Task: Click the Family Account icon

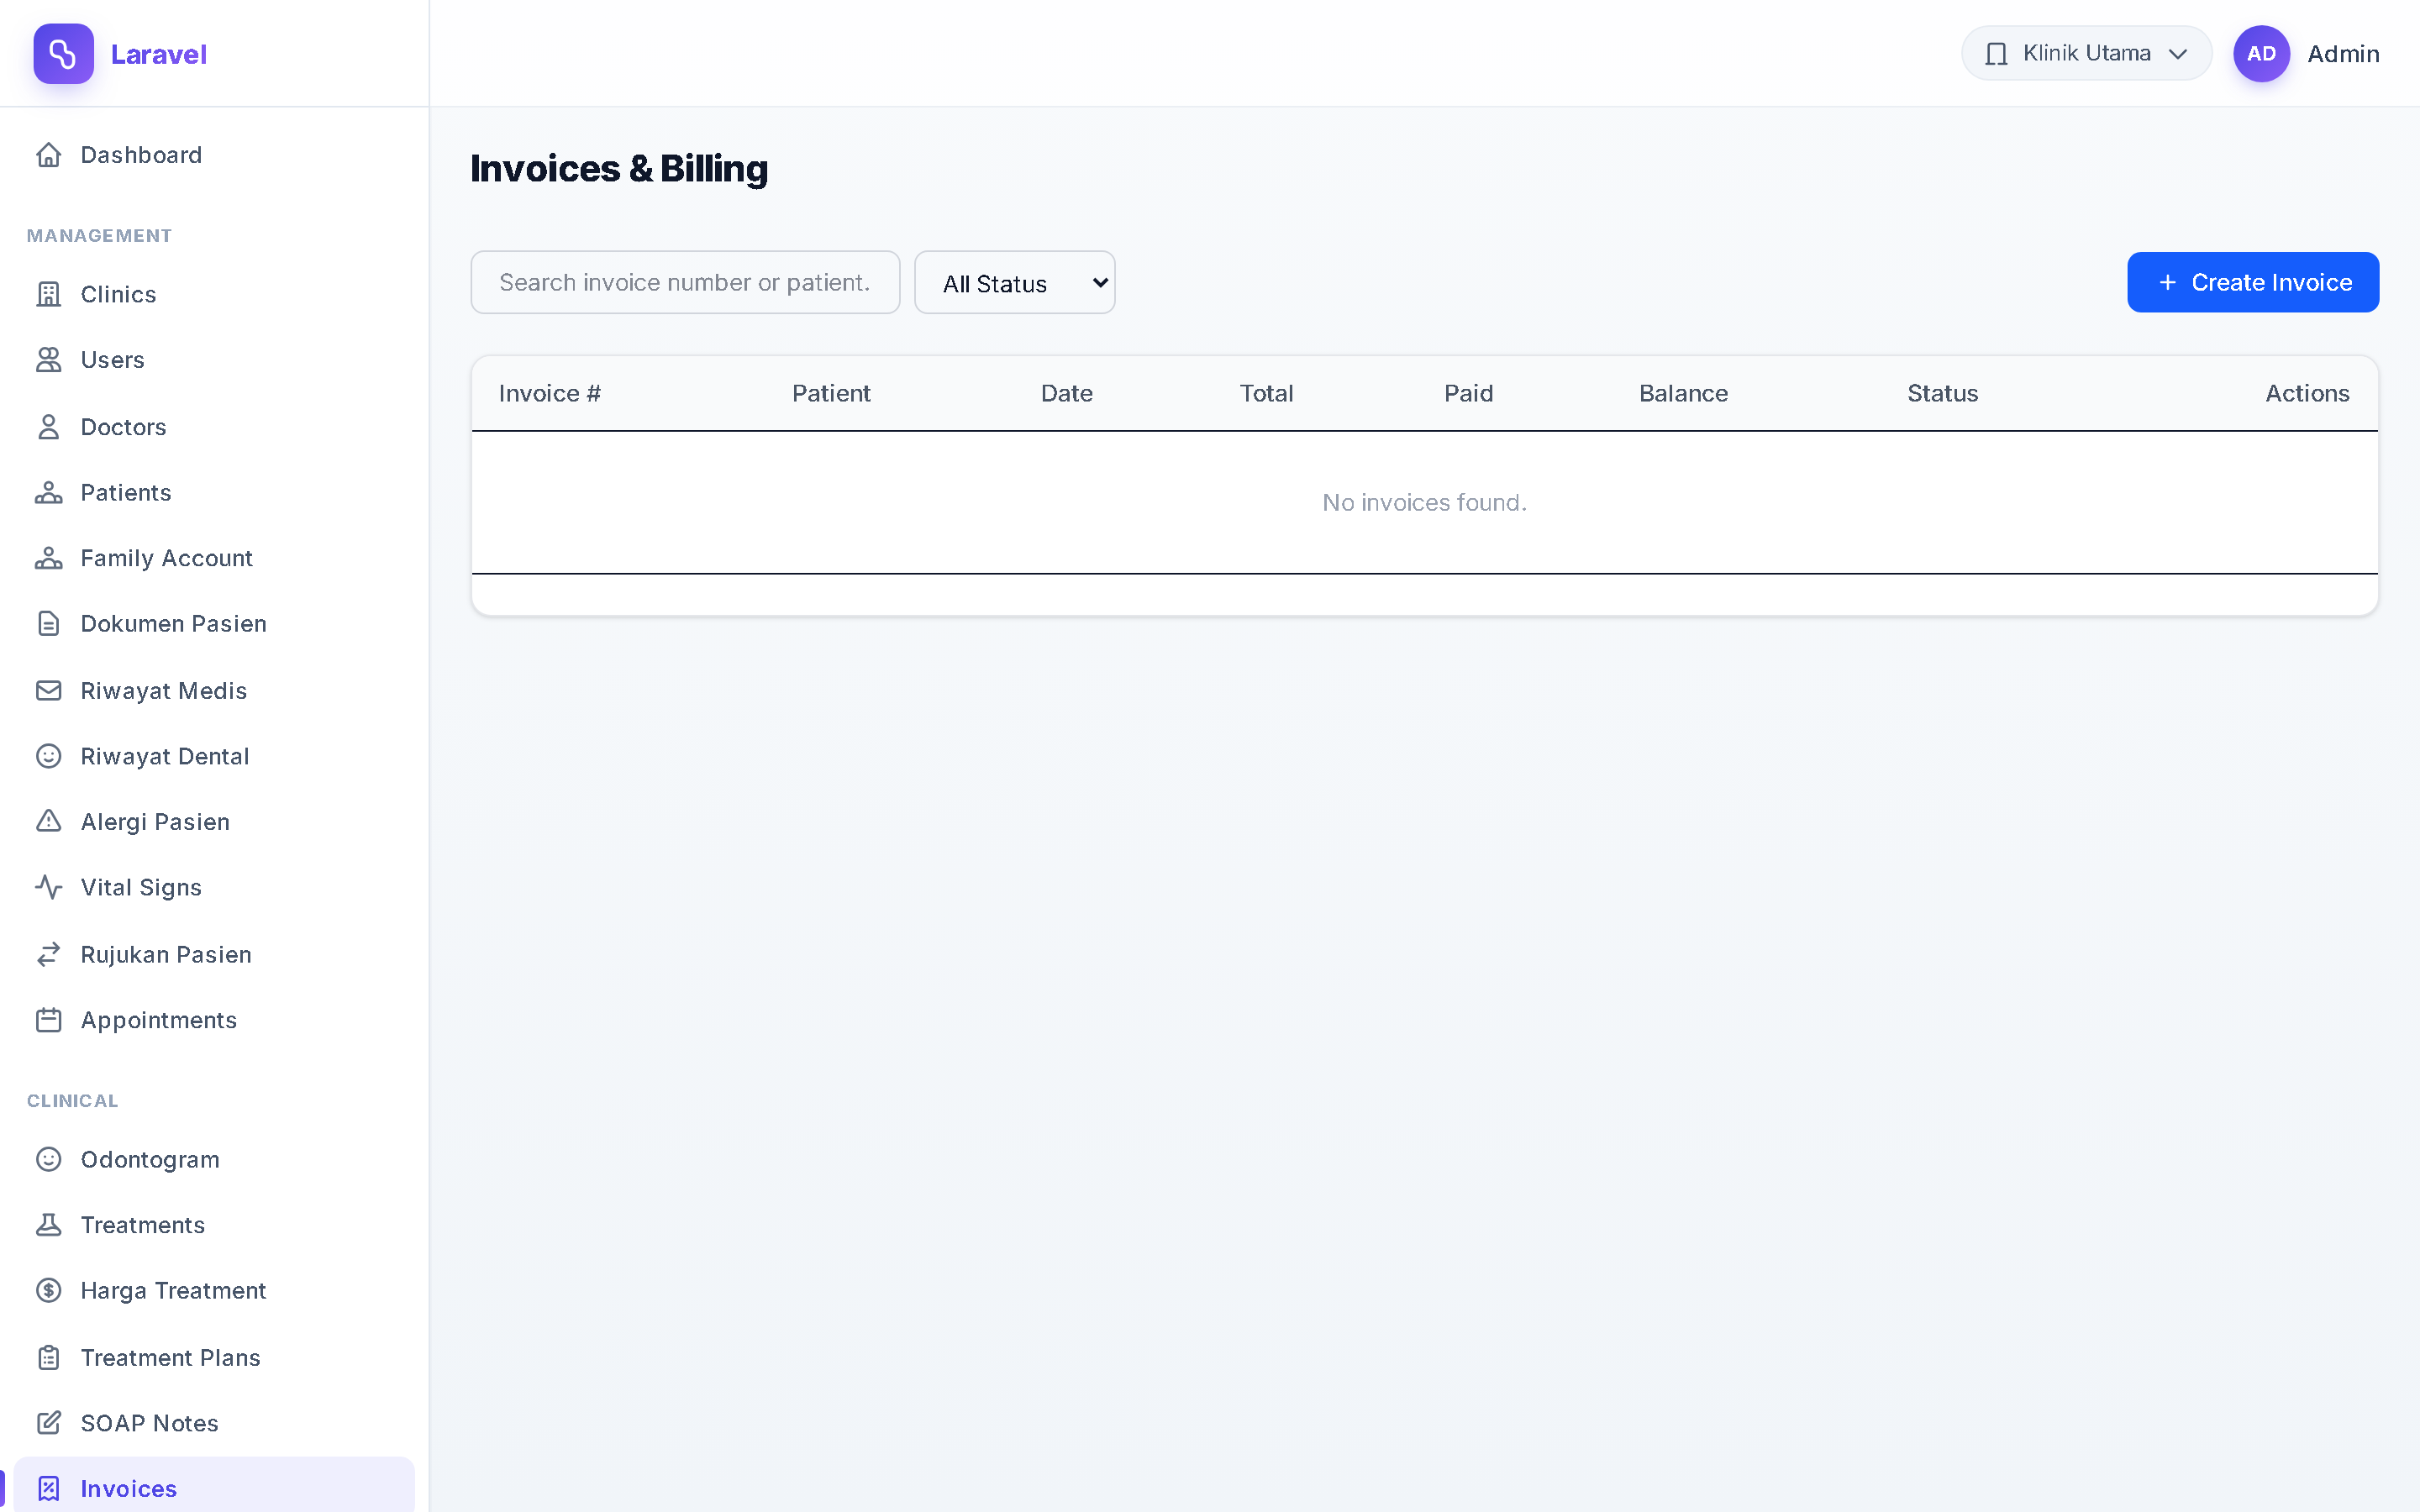Action: 48,558
